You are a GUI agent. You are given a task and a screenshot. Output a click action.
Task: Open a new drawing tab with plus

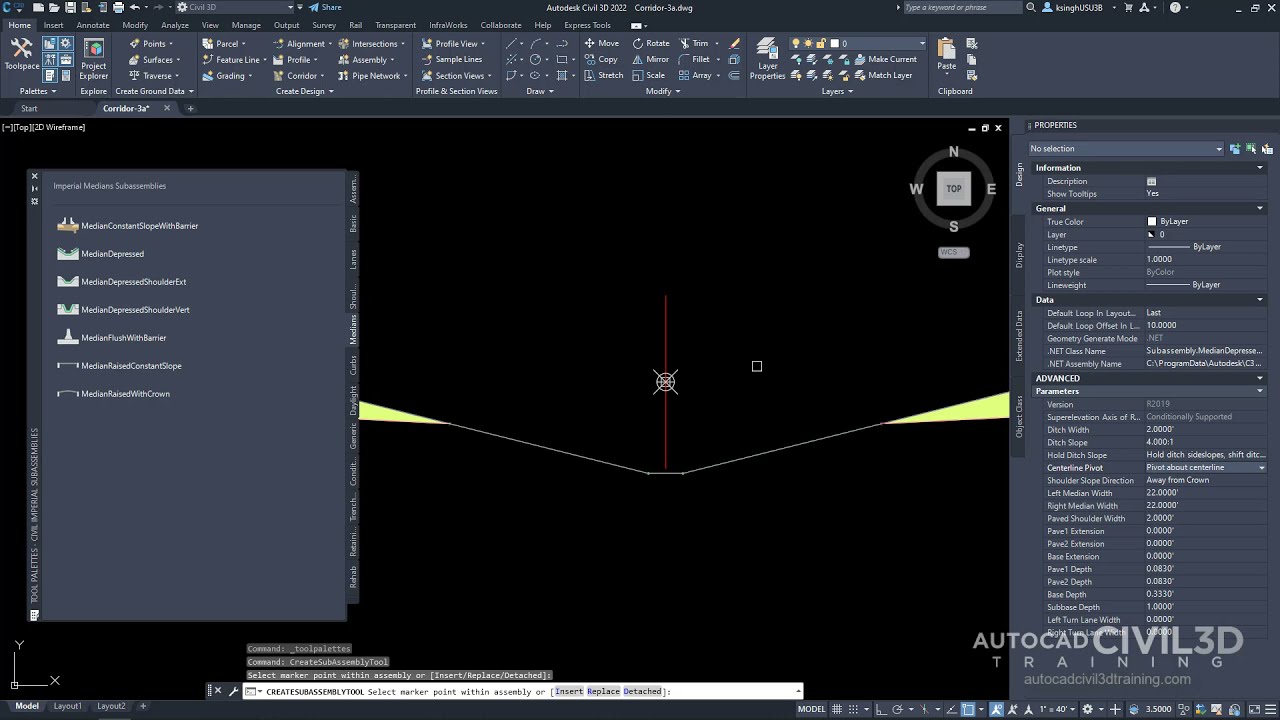click(x=190, y=108)
